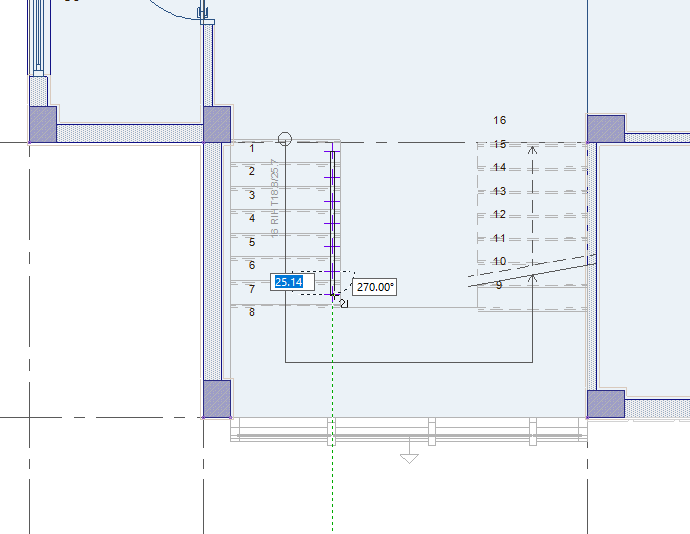Select the circular stair start marker
This screenshot has width=690, height=534.
(x=285, y=139)
